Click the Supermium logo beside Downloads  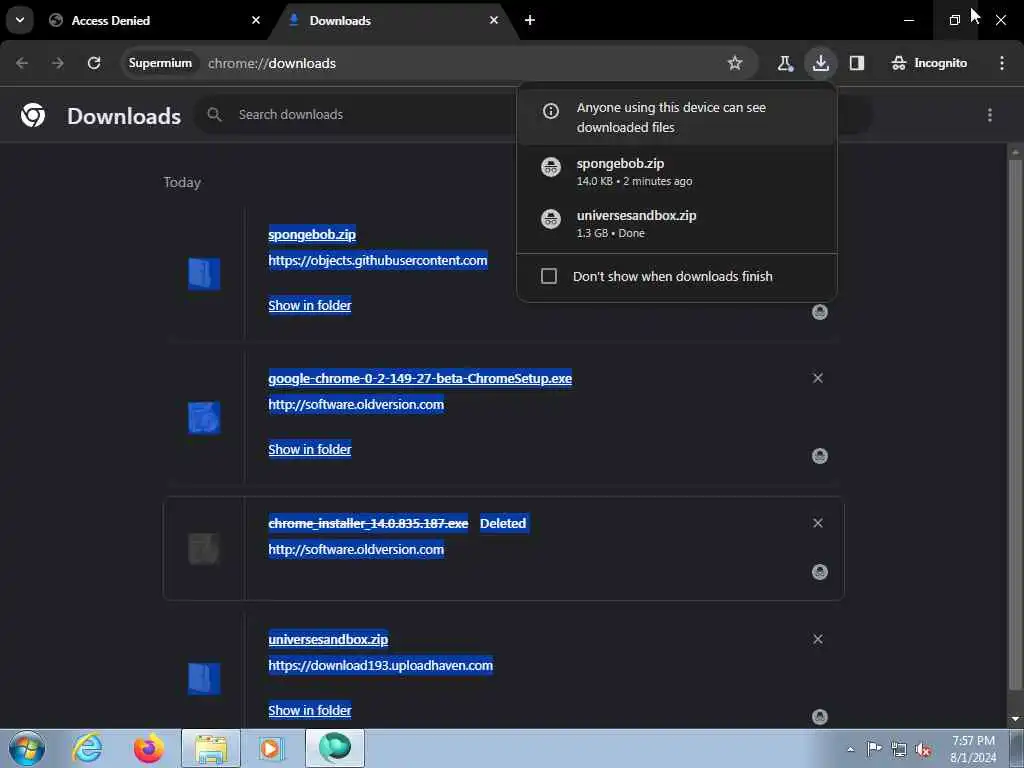(33, 115)
